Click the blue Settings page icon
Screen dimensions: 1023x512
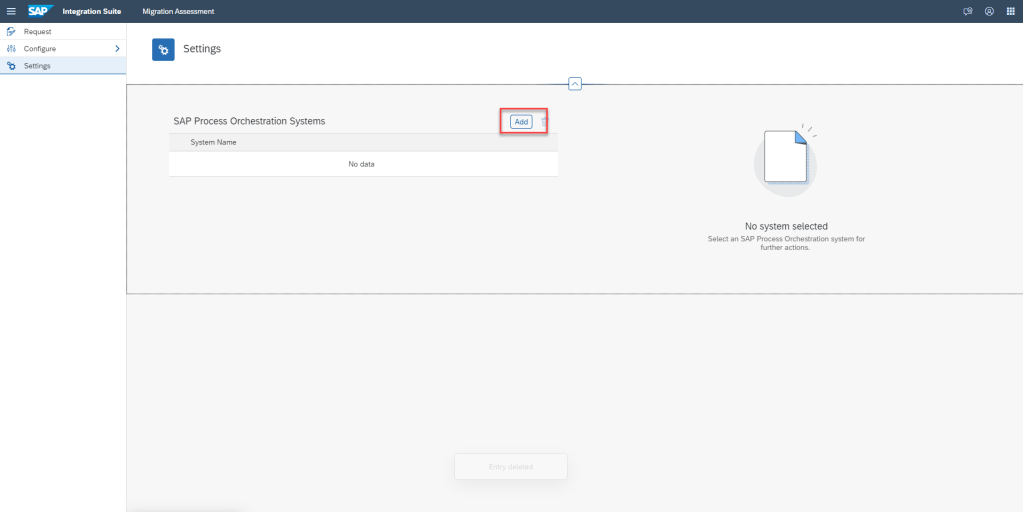point(163,49)
